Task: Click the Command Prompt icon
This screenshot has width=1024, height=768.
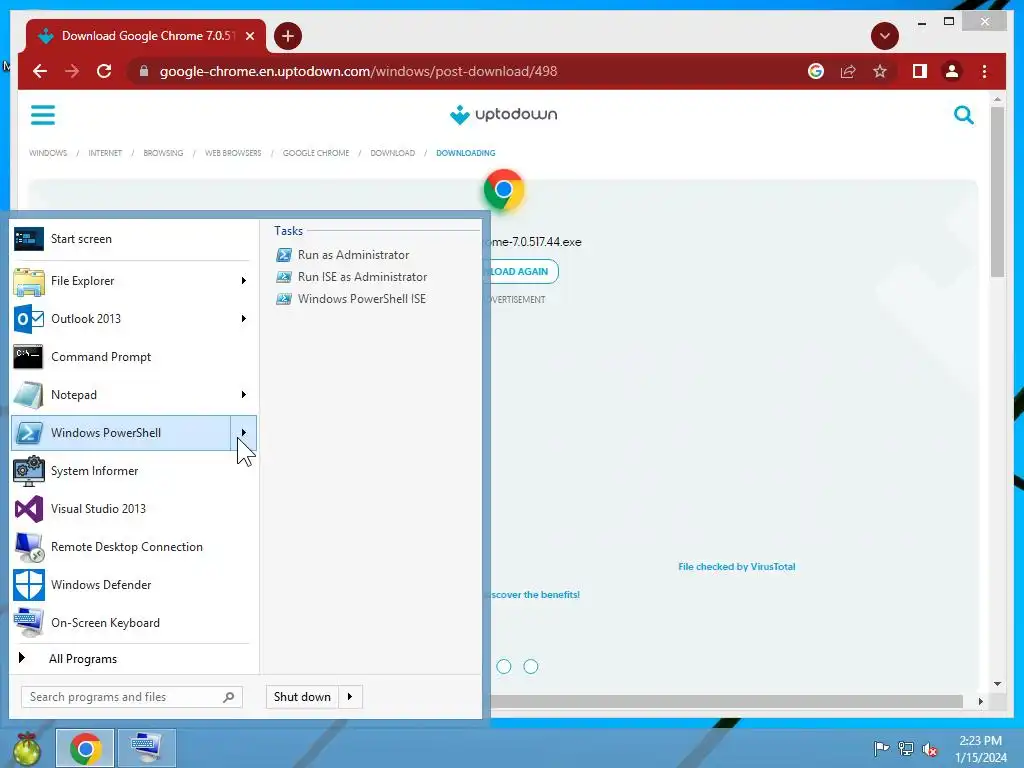Action: click(x=29, y=357)
